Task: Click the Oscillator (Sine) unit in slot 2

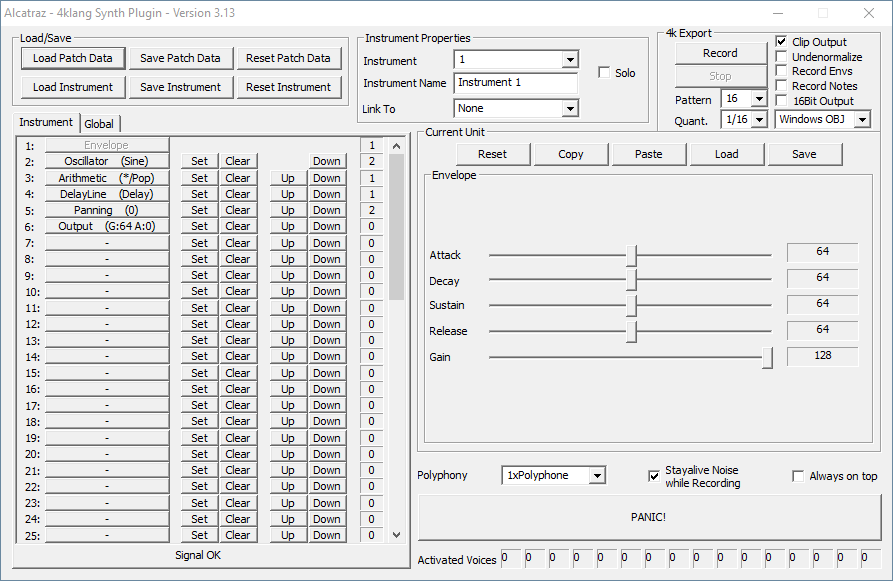Action: [x=106, y=161]
